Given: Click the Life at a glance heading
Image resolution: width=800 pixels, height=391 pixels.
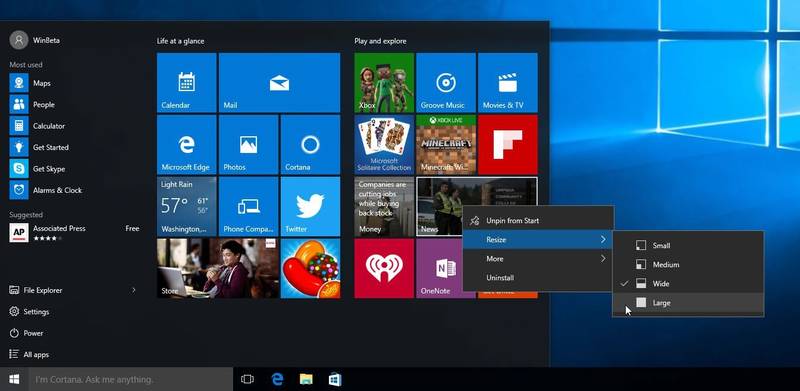Looking at the screenshot, I should tap(181, 41).
